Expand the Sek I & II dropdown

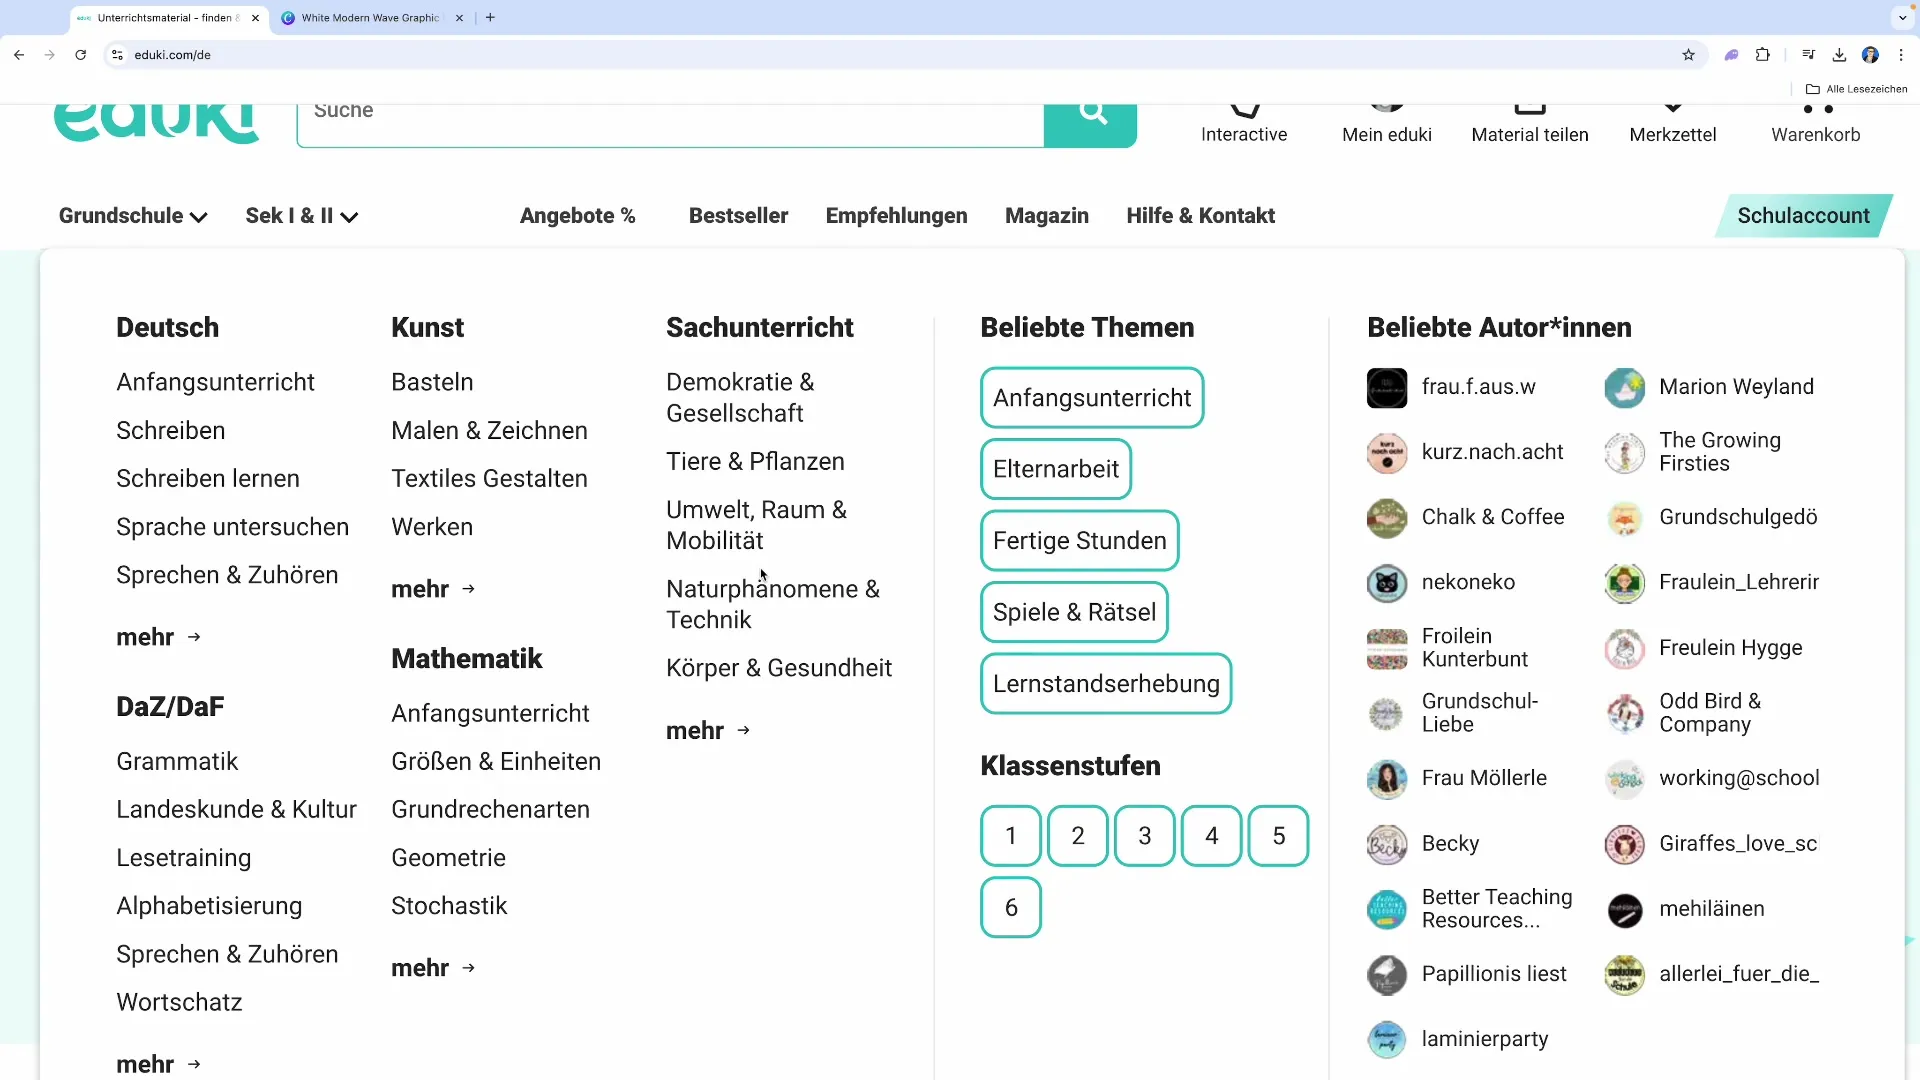[301, 216]
